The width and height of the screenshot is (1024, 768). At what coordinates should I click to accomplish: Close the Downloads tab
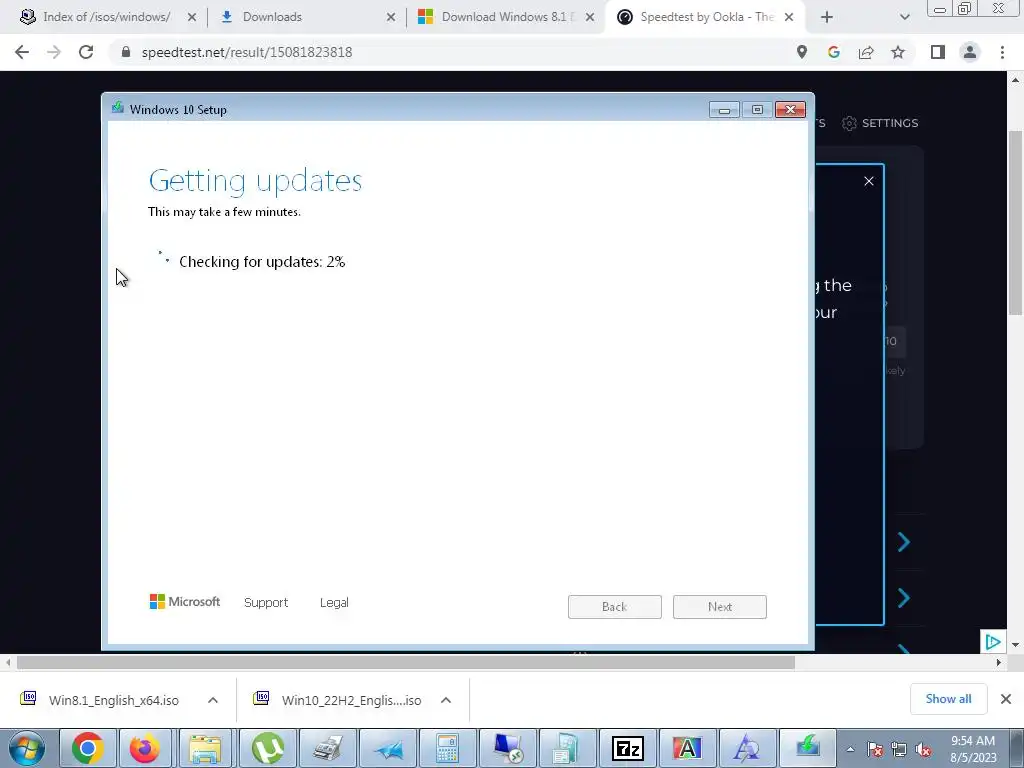(391, 18)
